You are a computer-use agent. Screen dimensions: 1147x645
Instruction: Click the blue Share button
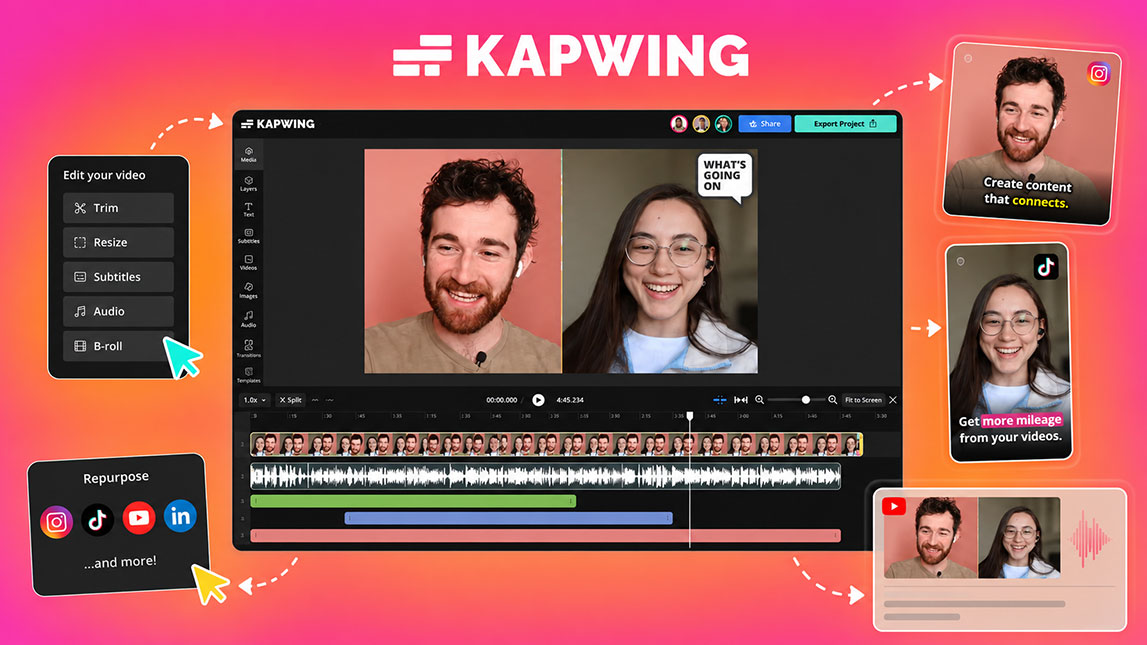[764, 124]
